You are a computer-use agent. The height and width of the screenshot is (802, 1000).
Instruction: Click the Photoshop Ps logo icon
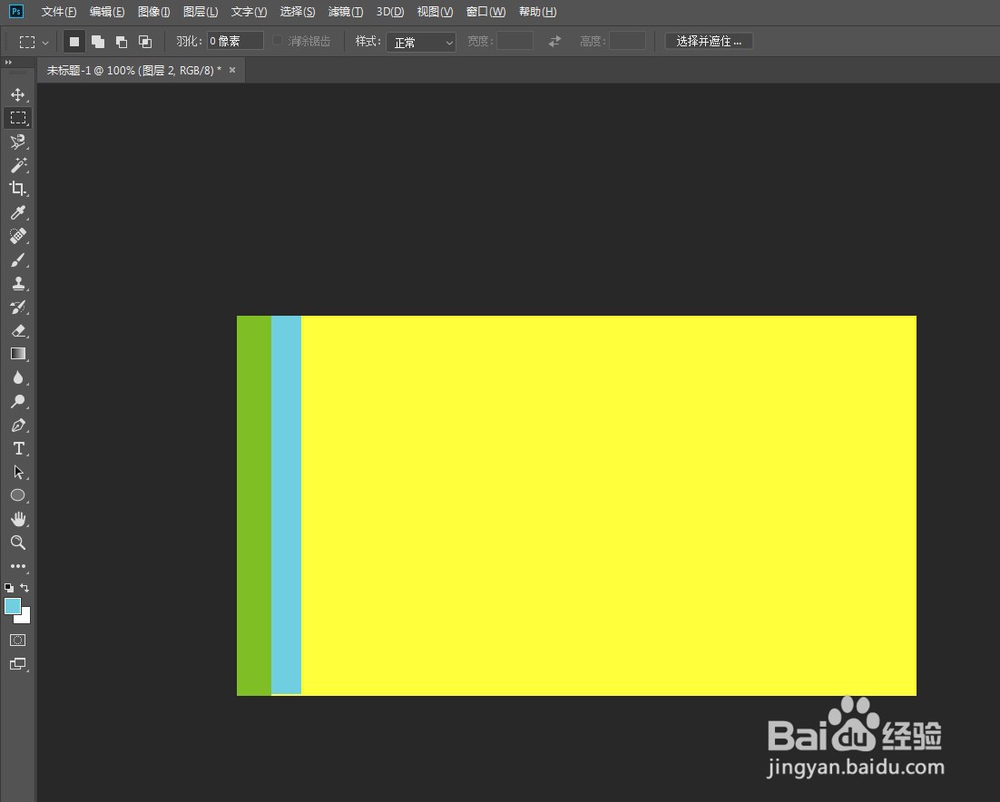[x=16, y=11]
